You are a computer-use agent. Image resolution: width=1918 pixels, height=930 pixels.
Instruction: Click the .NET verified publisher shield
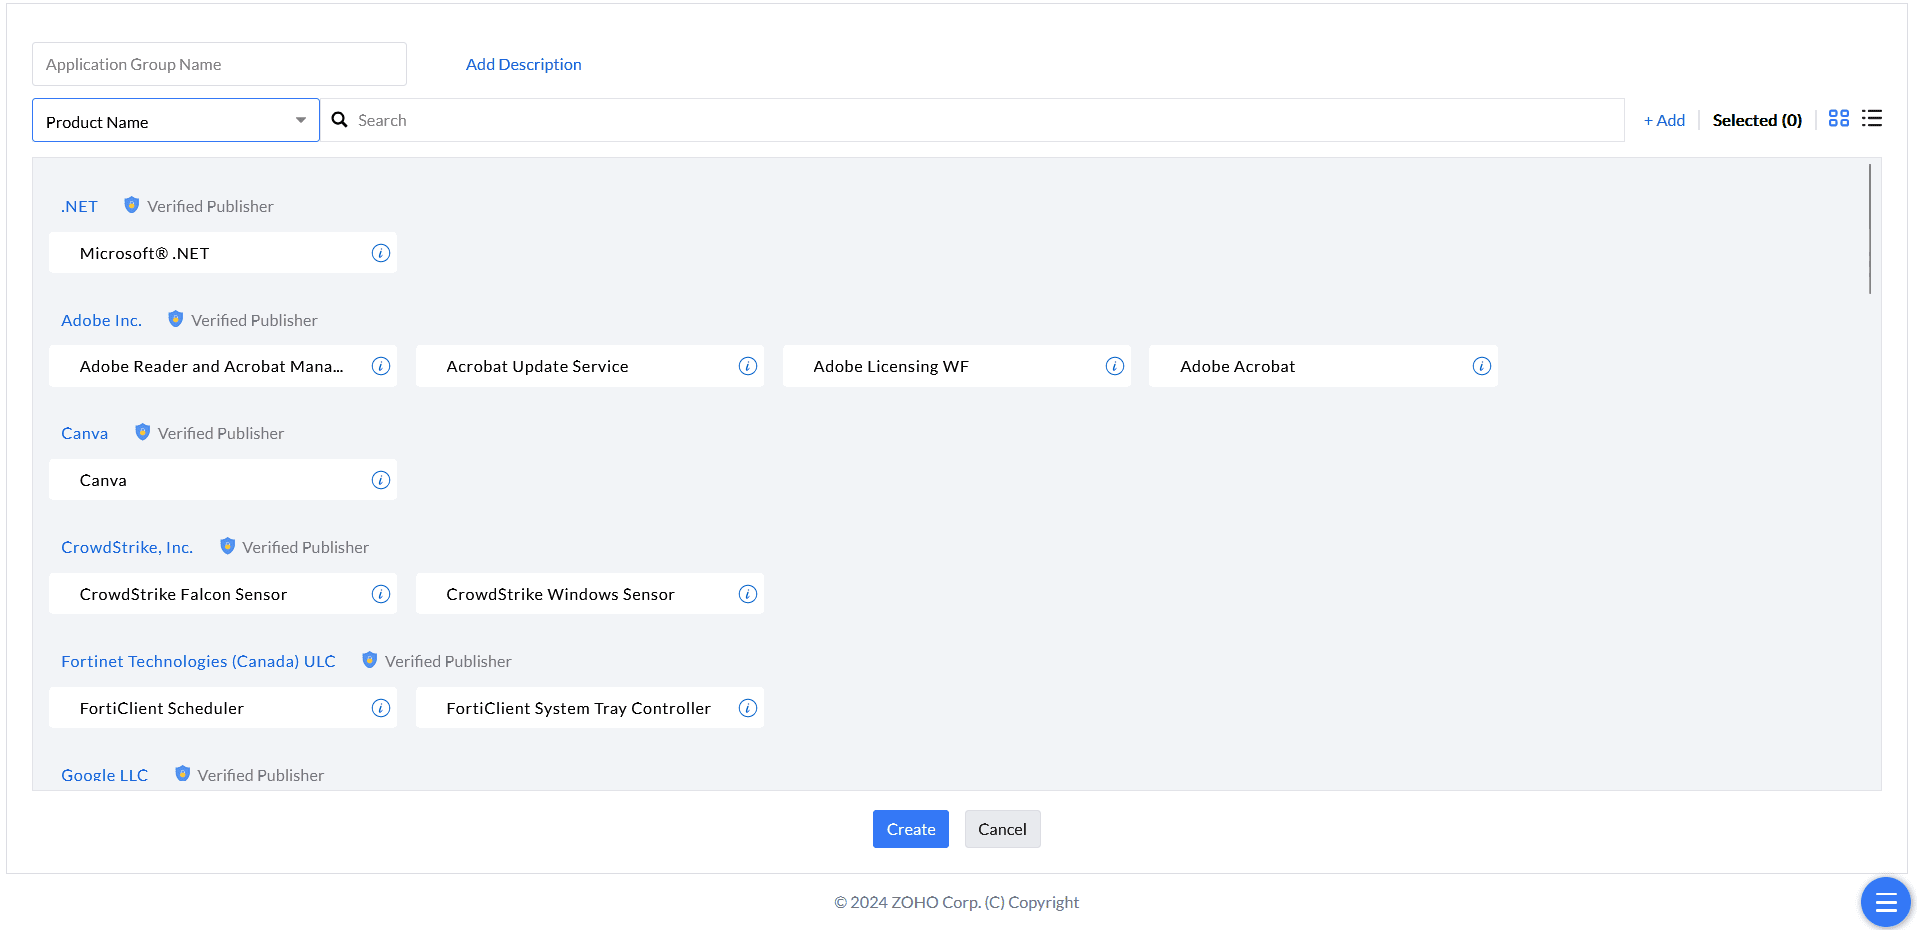click(131, 205)
